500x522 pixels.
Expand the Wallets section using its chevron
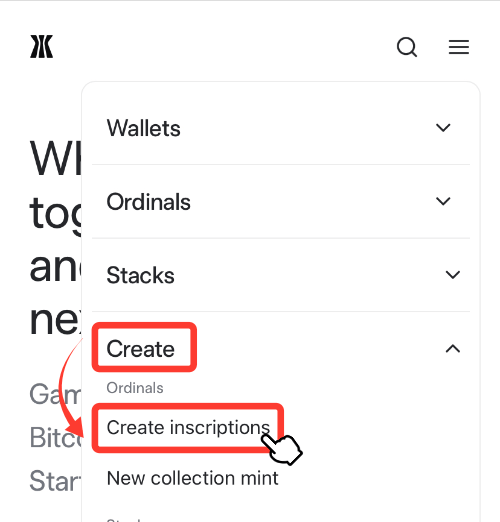pyautogui.click(x=443, y=128)
